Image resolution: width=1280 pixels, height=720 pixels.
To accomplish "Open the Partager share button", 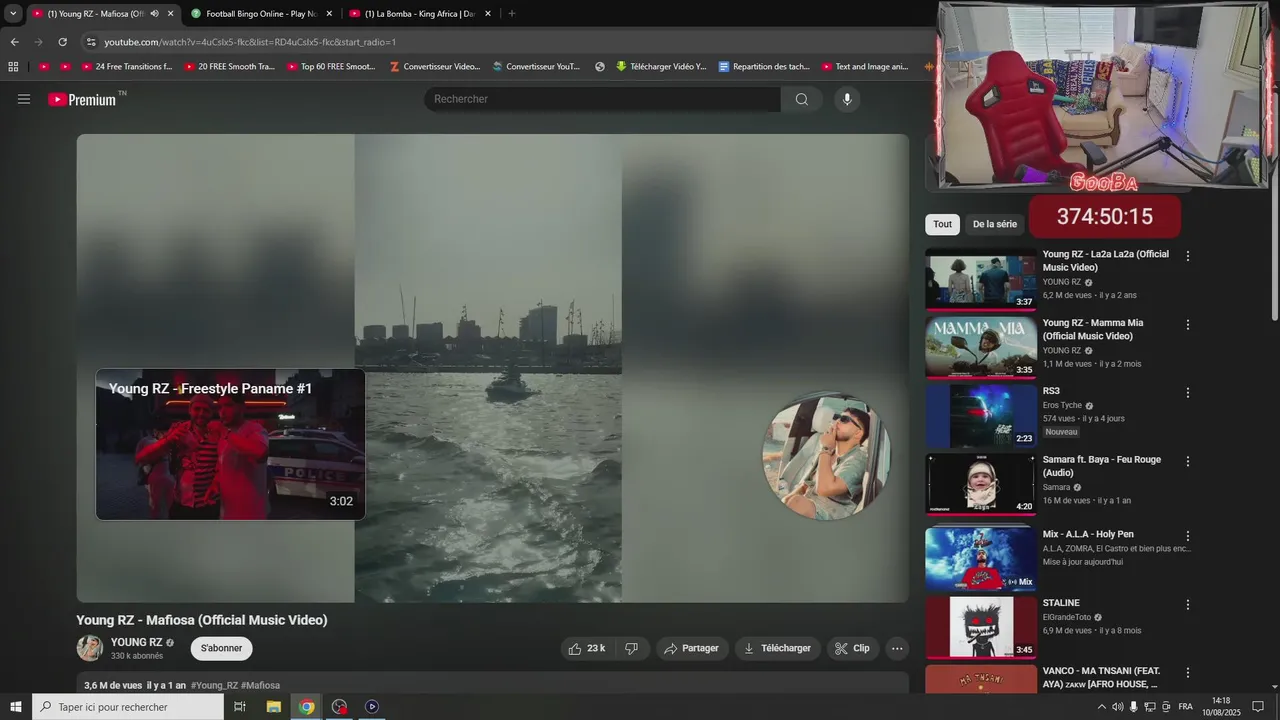I will 692,648.
